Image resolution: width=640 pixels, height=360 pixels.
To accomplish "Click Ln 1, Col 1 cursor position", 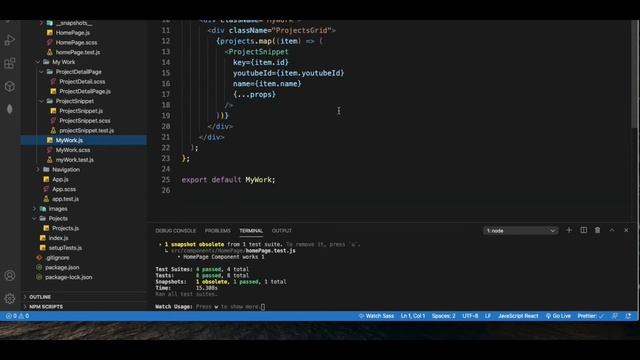I will click(x=413, y=316).
